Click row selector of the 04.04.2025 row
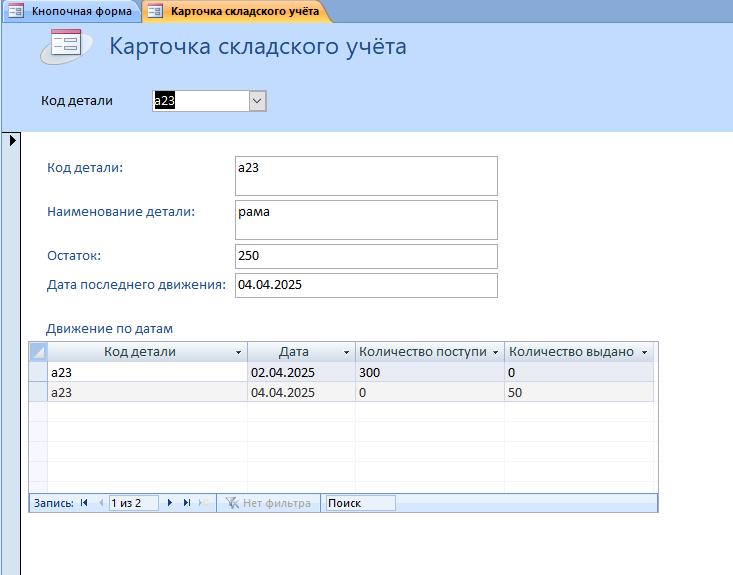This screenshot has height=575, width=733. click(38, 392)
